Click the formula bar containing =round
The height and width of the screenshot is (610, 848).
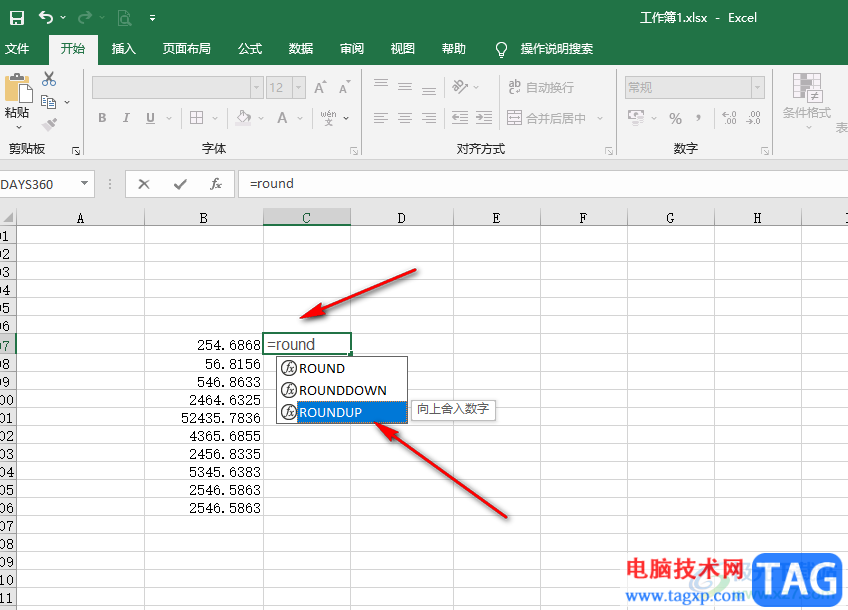tap(542, 184)
